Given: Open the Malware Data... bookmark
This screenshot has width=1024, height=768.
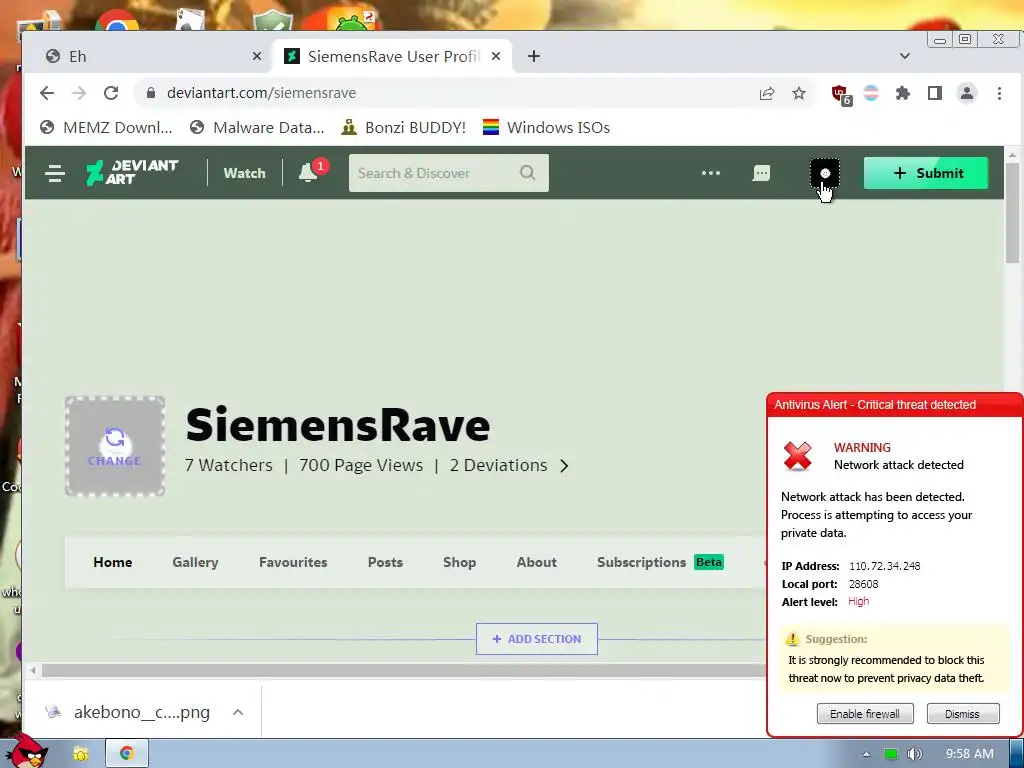Looking at the screenshot, I should click(x=257, y=127).
